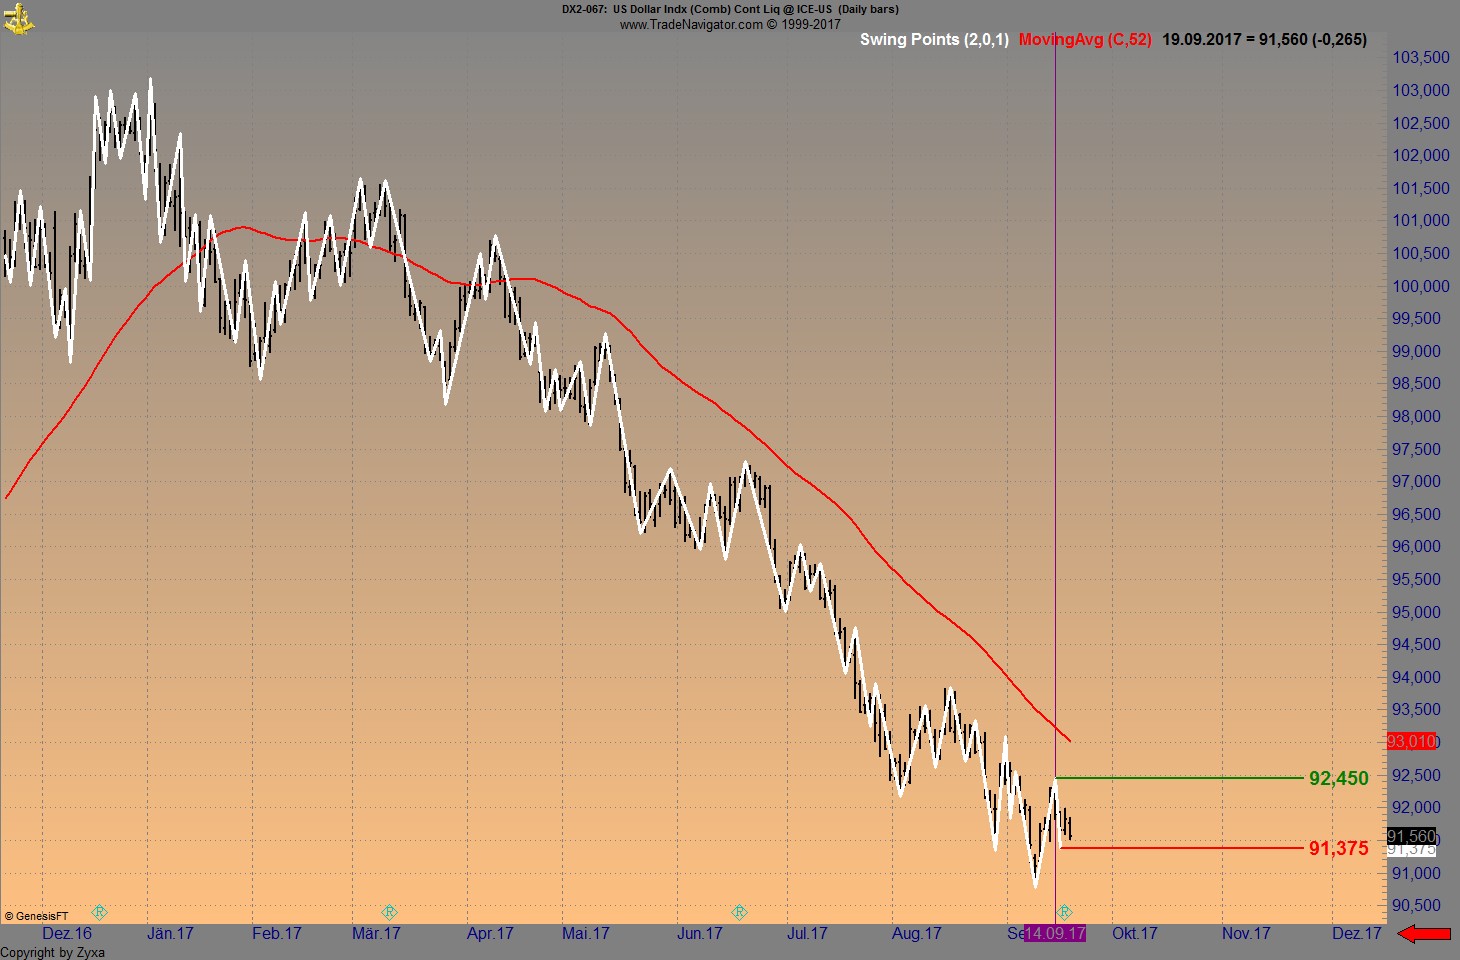Click the 92,500 price axis value
The height and width of the screenshot is (960, 1460).
(x=1417, y=775)
